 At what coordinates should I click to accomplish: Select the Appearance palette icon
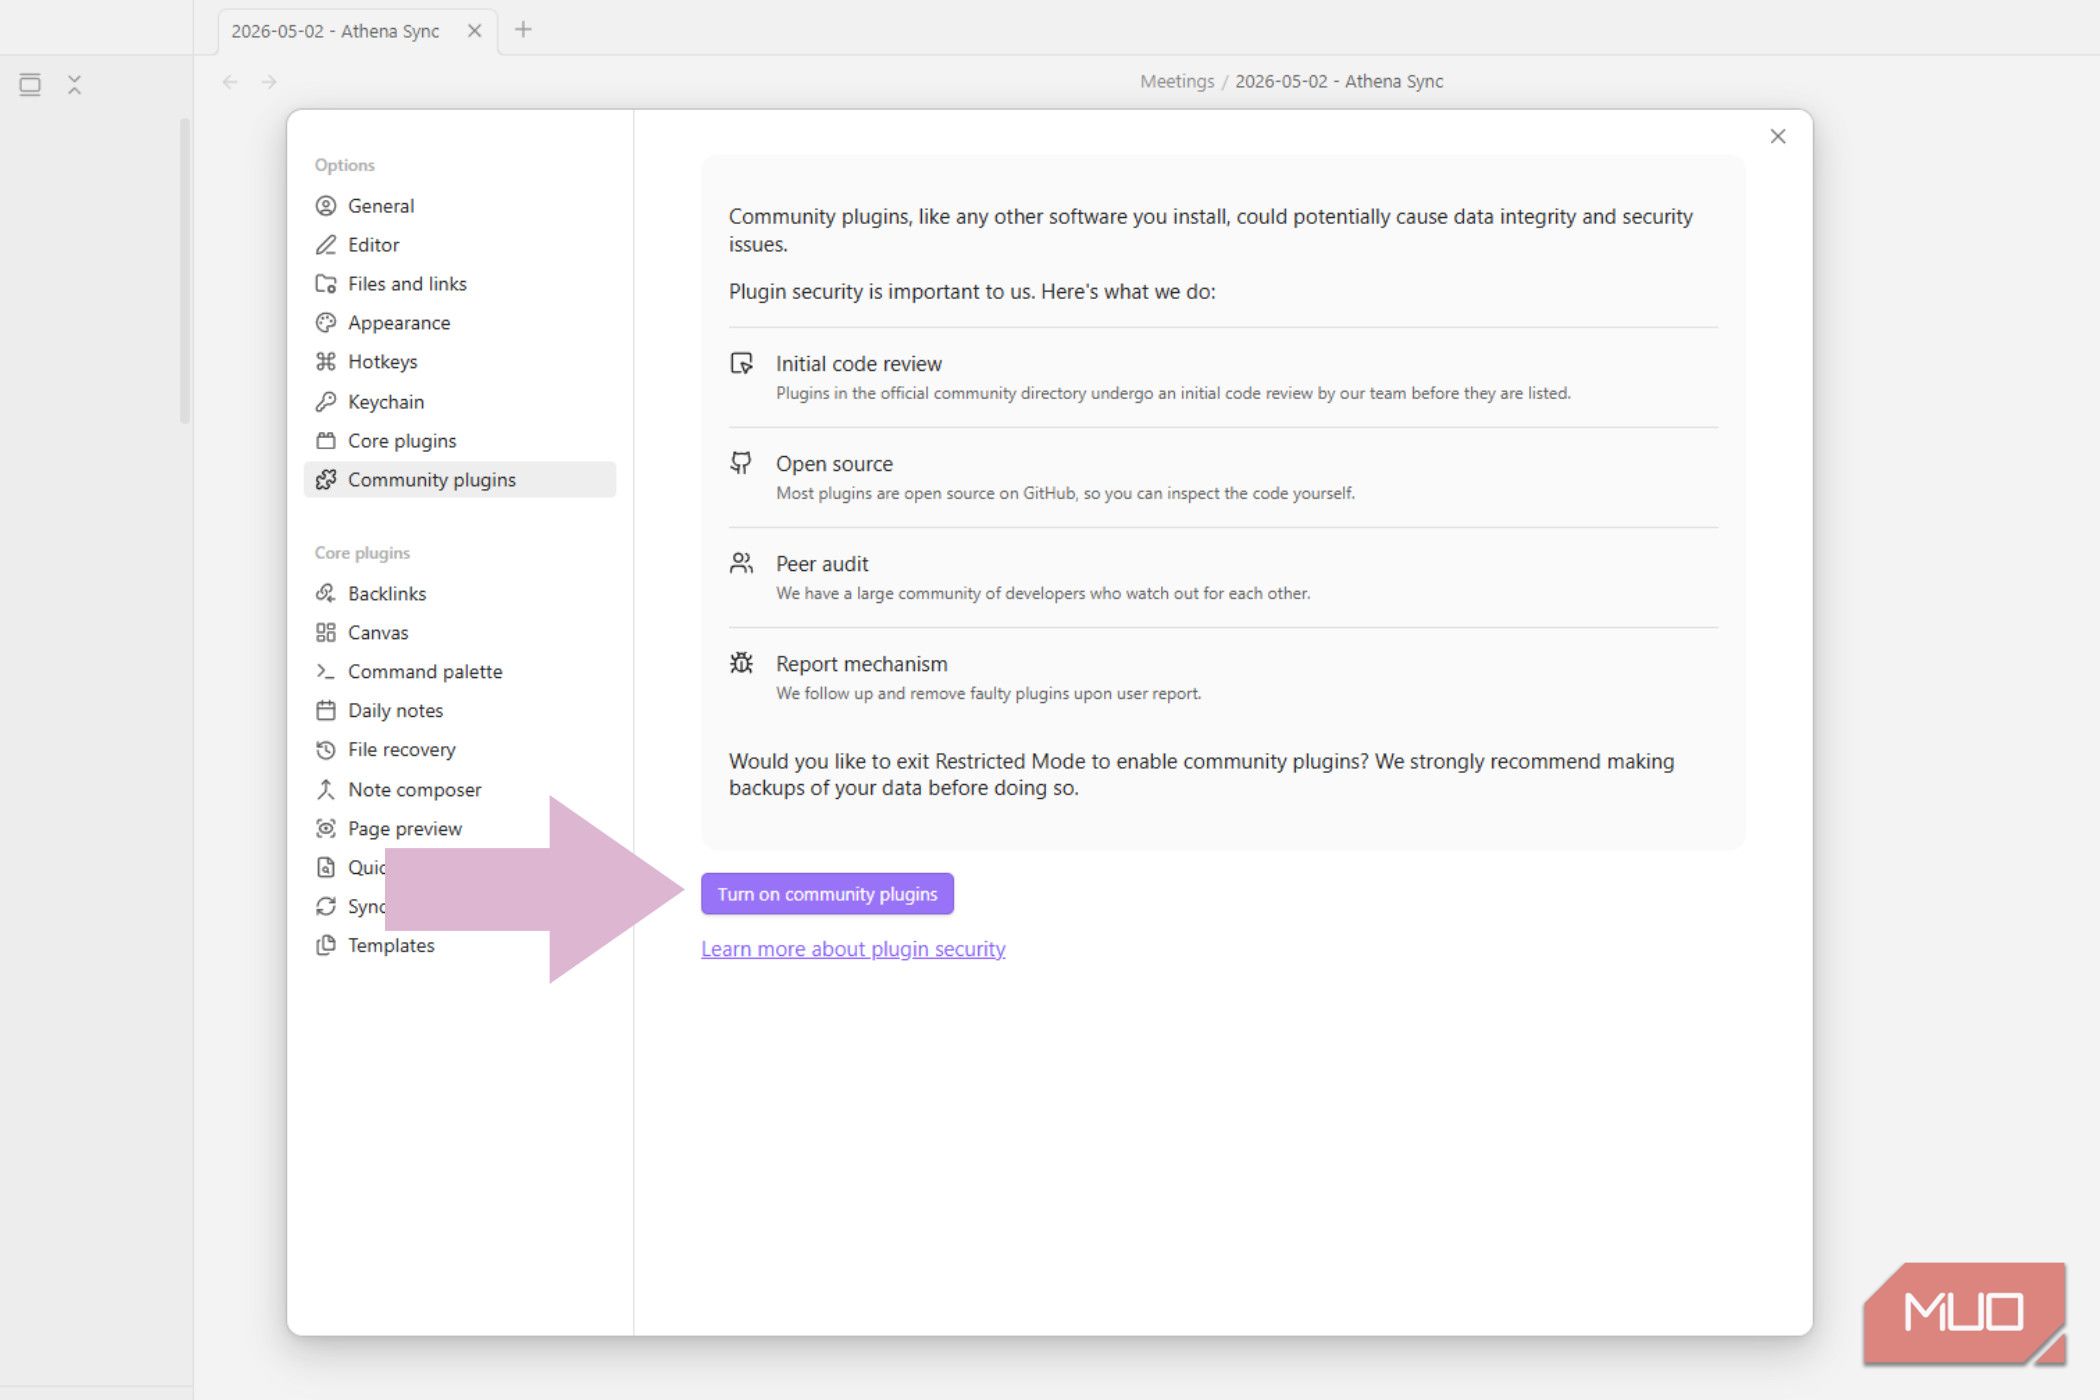326,323
